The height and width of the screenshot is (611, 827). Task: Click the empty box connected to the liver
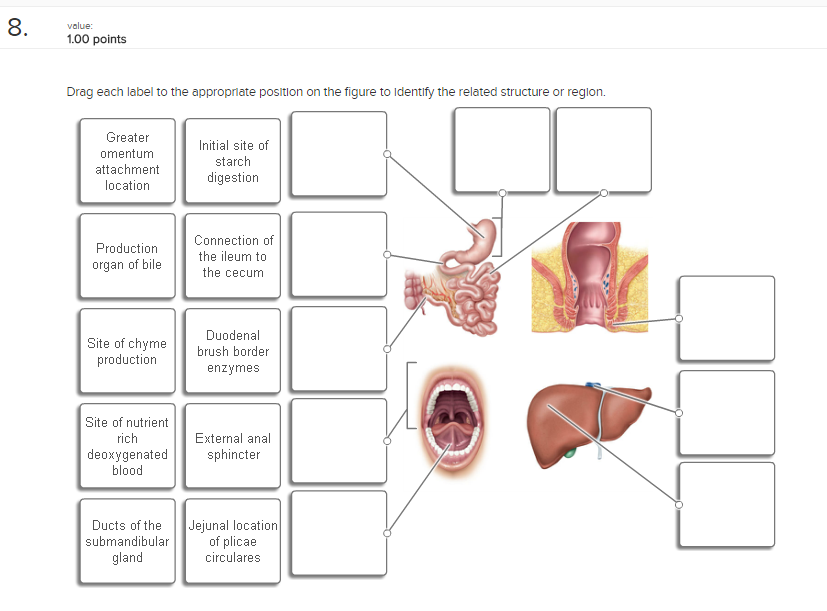pos(726,413)
